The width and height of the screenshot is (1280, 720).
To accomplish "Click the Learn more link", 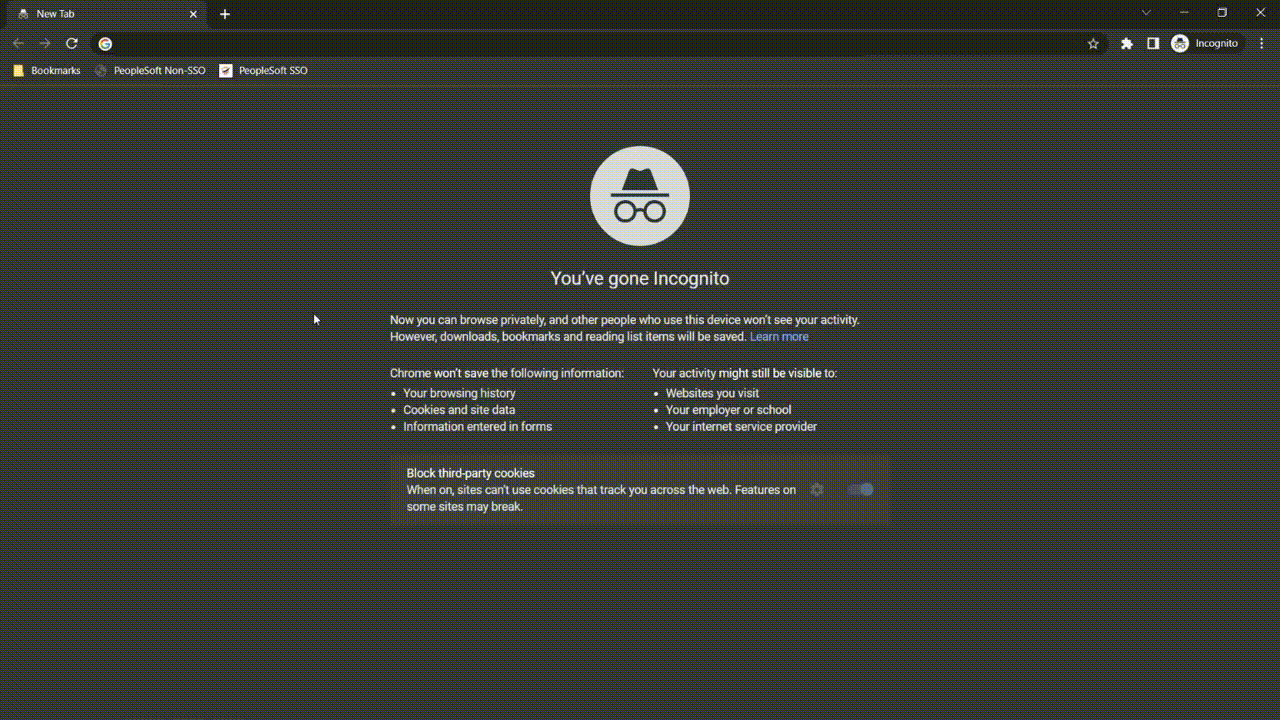I will 779,336.
